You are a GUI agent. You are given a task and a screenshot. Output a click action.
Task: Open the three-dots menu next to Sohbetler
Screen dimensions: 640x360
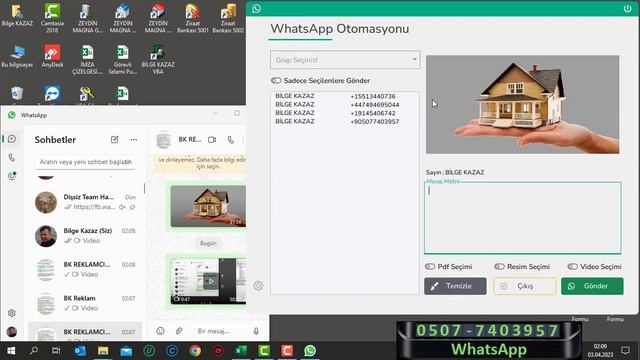134,140
